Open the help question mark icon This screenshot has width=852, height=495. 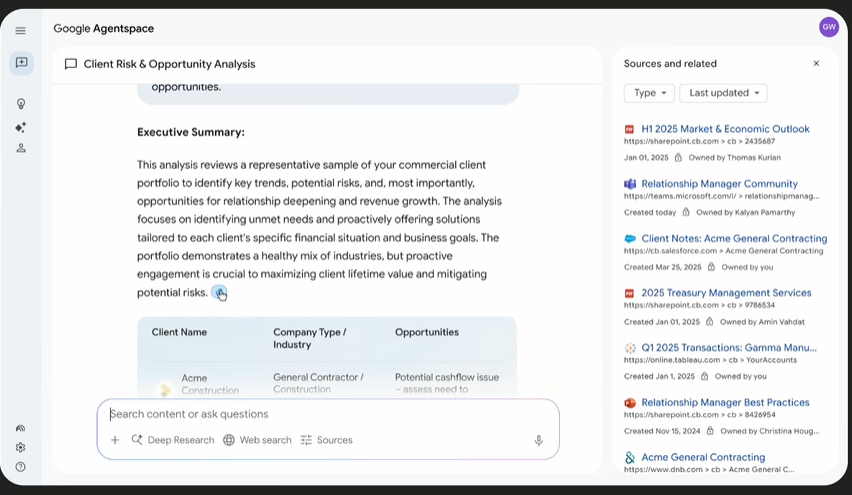(x=21, y=467)
